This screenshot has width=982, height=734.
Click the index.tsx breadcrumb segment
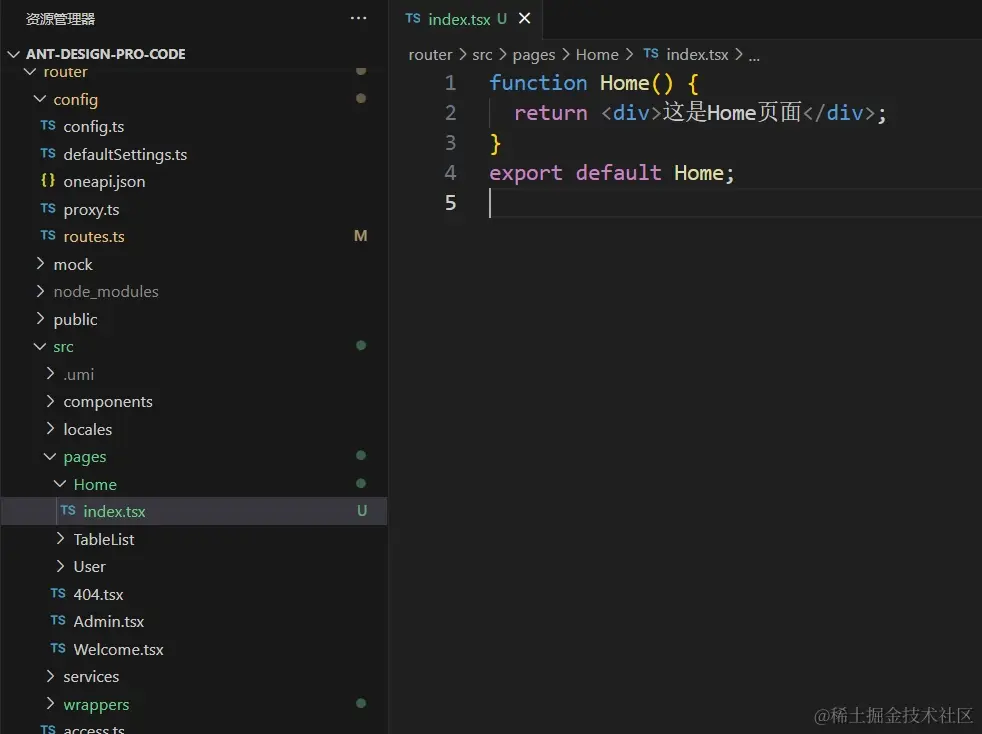pos(697,55)
